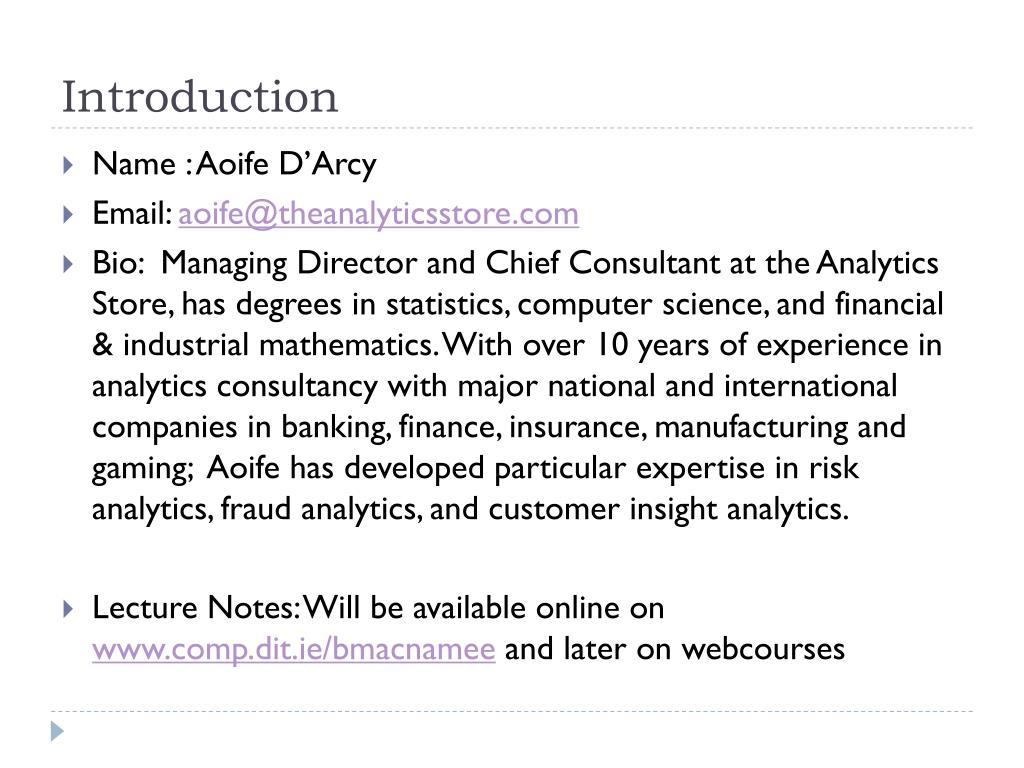Open the www.comp.dit.ie/bmacnamee link
This screenshot has width=1024, height=768.
point(294,649)
